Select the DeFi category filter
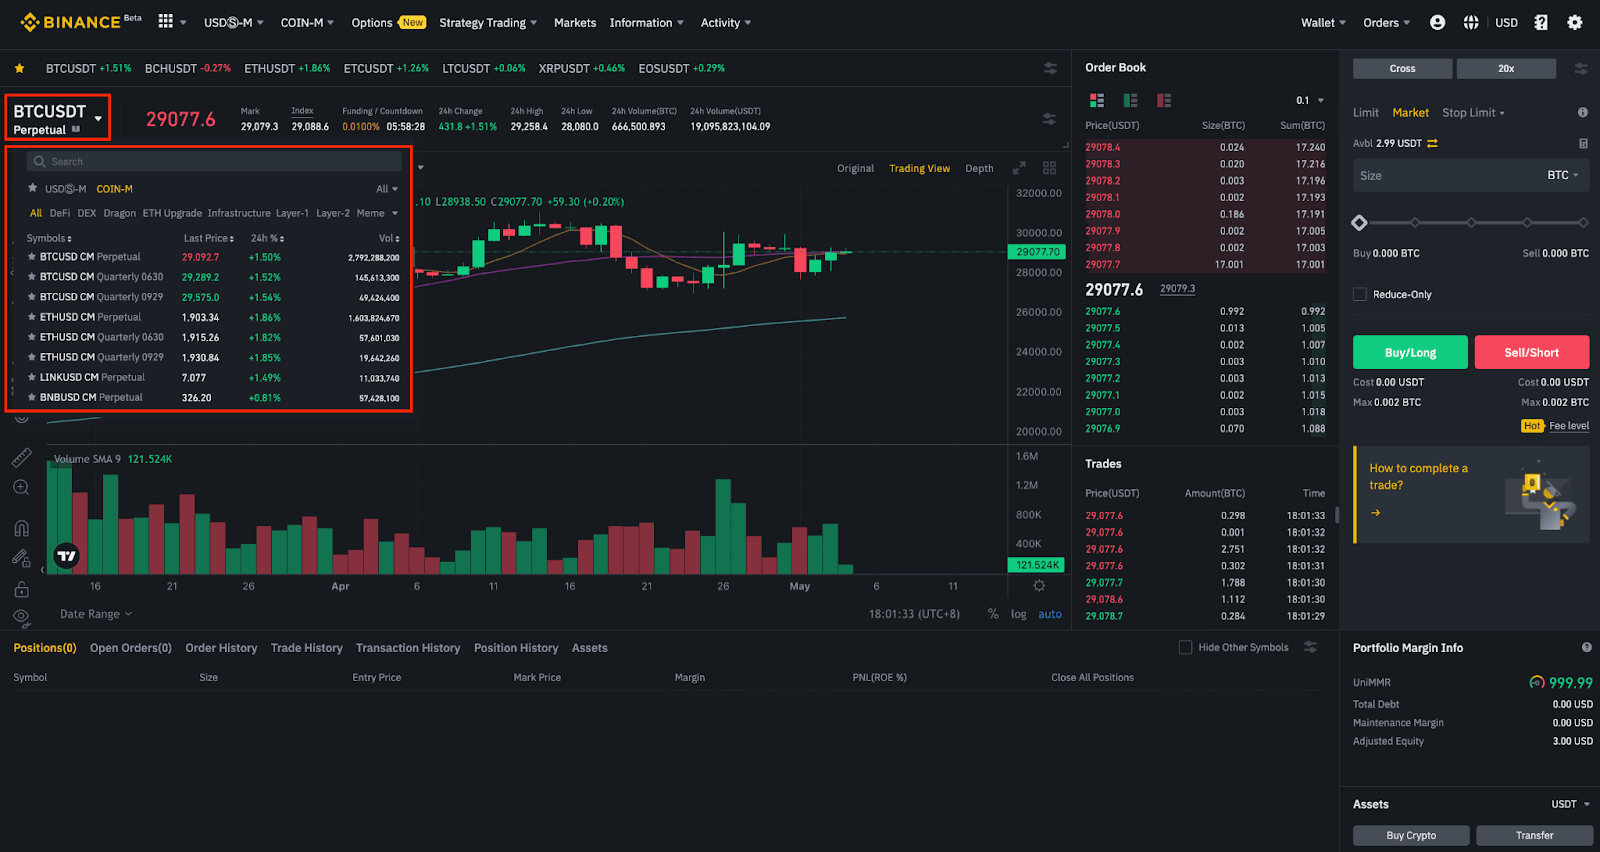Image resolution: width=1600 pixels, height=852 pixels. coord(60,213)
